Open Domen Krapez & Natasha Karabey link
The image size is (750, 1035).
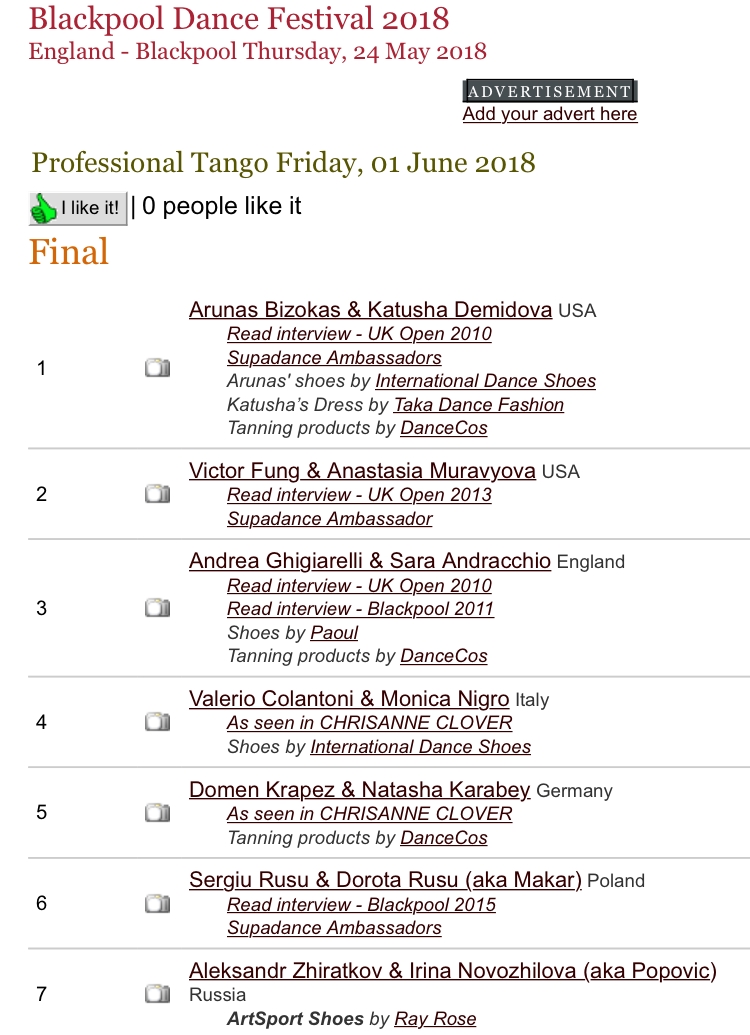click(359, 789)
